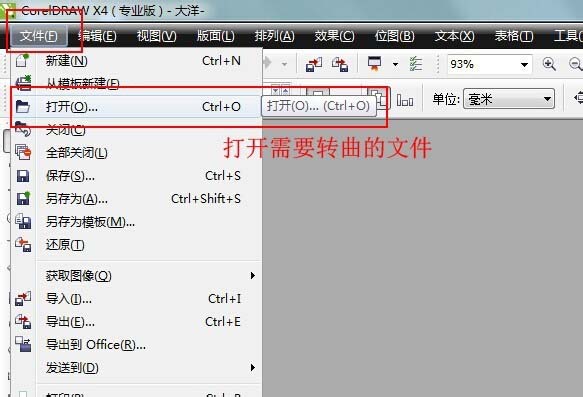Click the close-all icon beside 全部关闭
Screen dimensions: 583x397
click(x=23, y=152)
